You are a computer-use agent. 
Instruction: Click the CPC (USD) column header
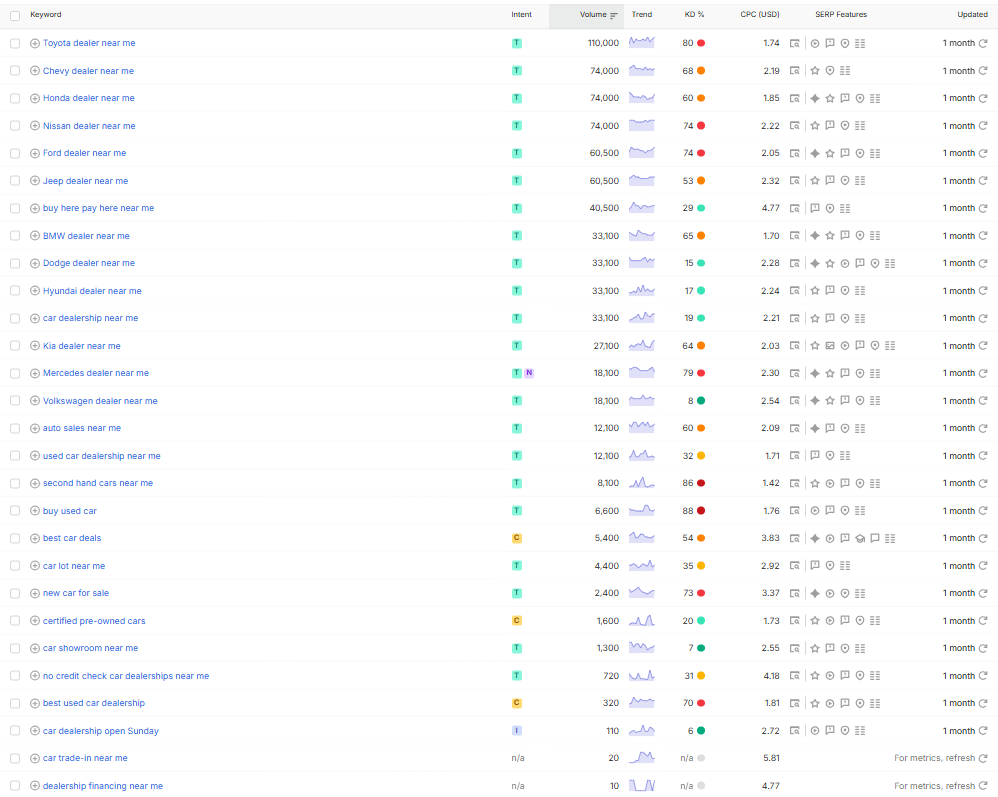(760, 15)
